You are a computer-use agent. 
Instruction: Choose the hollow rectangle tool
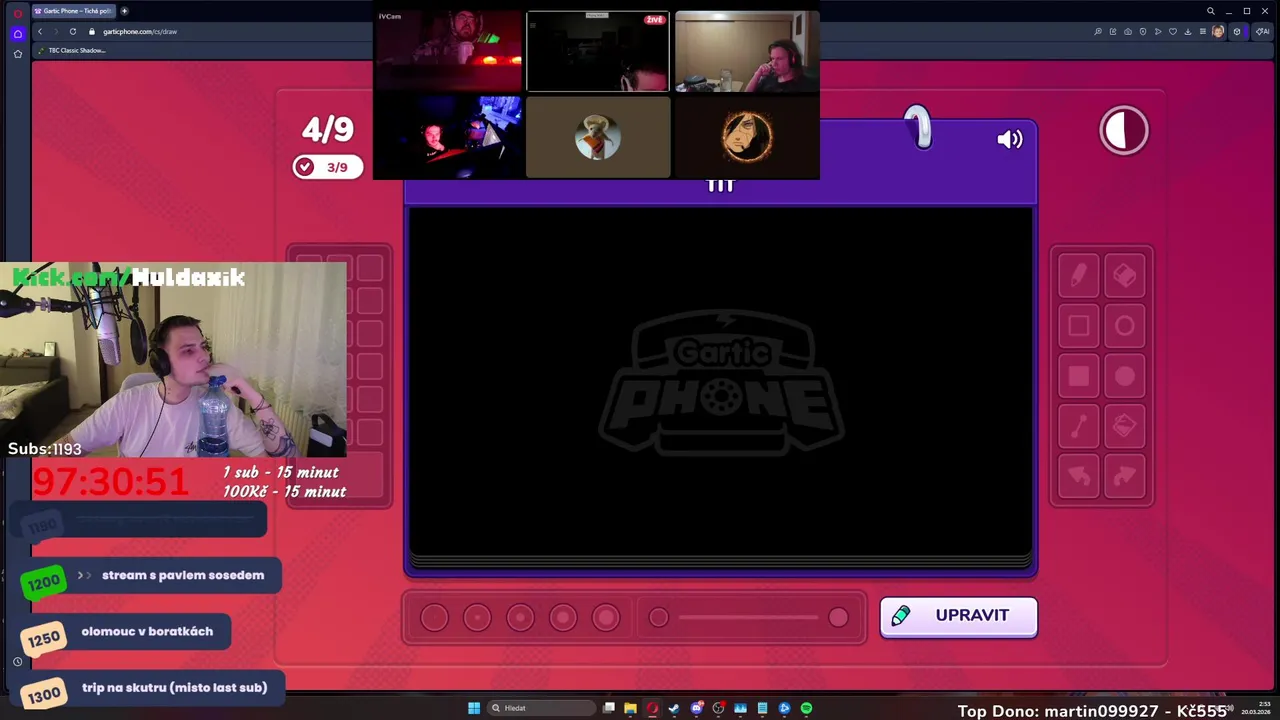click(1079, 326)
